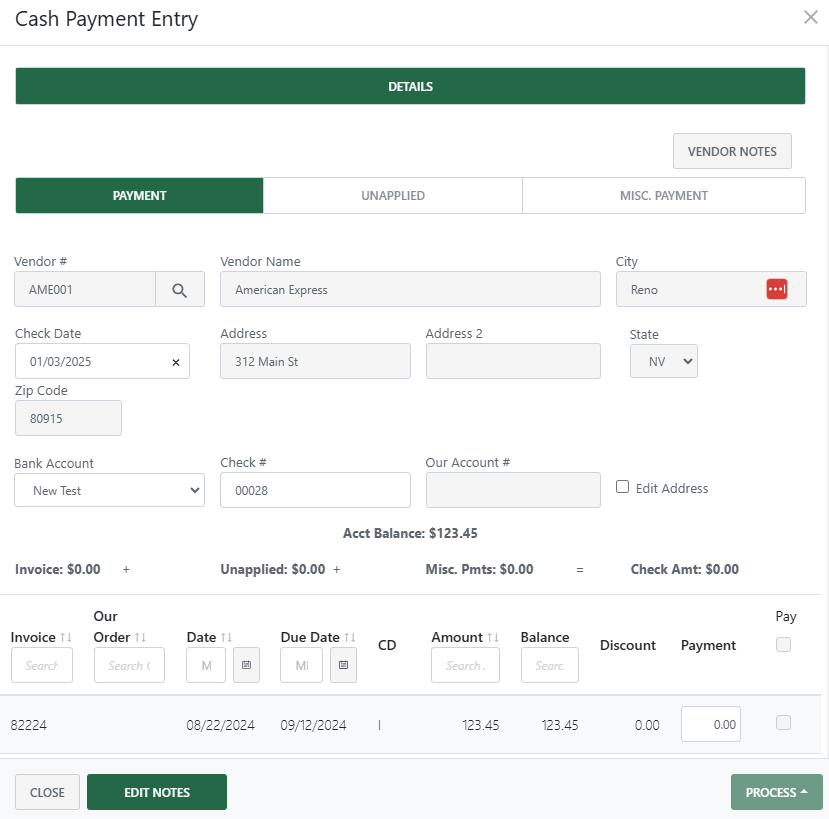The width and height of the screenshot is (829, 819).
Task: Click the EDIT NOTES button
Action: coord(156,791)
